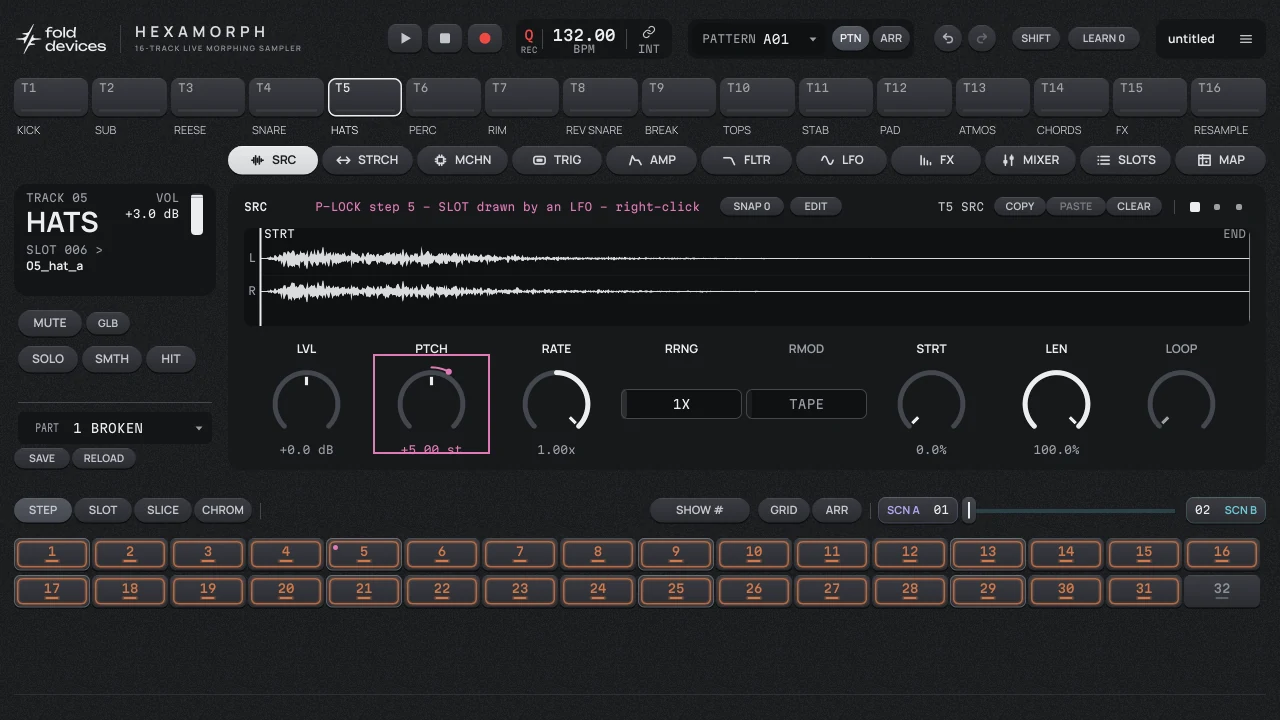Expand the PATTERN A01 dropdown
Screen dimensions: 1280x720
tap(760, 39)
